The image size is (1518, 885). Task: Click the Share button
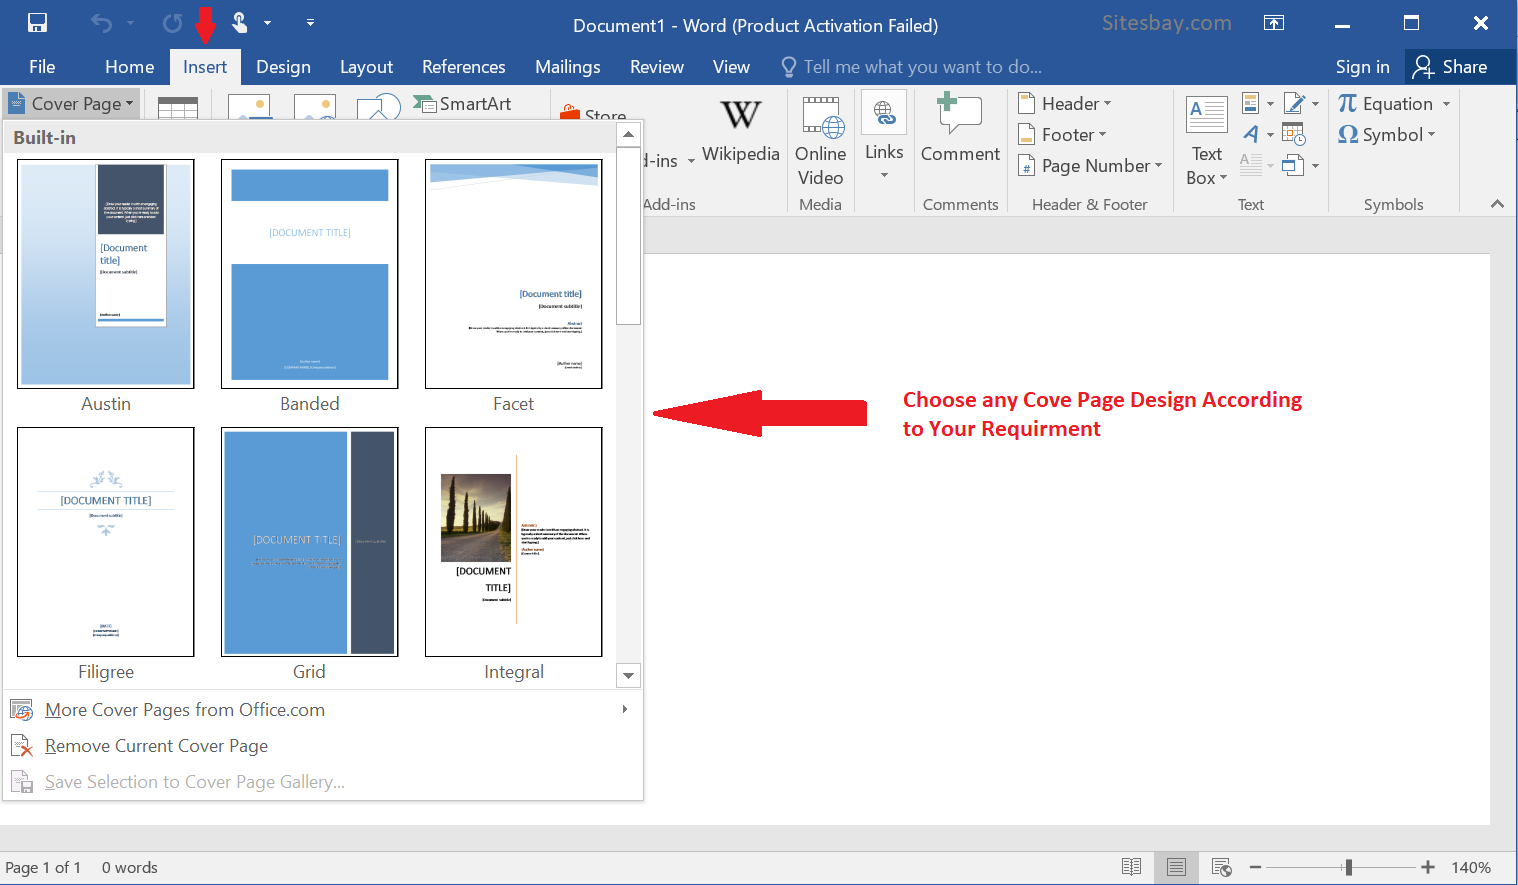click(x=1451, y=67)
